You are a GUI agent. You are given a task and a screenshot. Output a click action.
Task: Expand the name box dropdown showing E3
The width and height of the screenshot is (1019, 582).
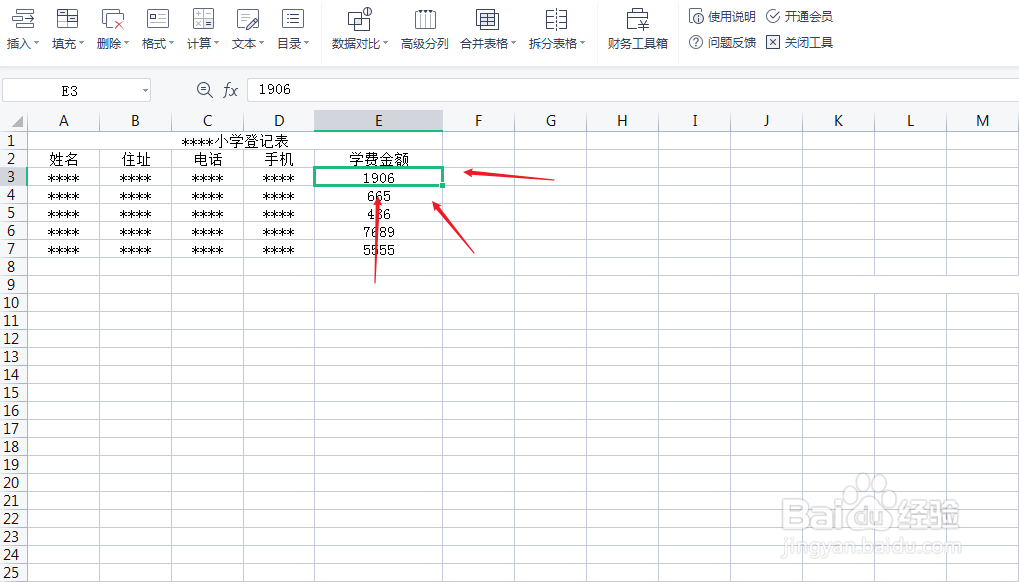146,89
